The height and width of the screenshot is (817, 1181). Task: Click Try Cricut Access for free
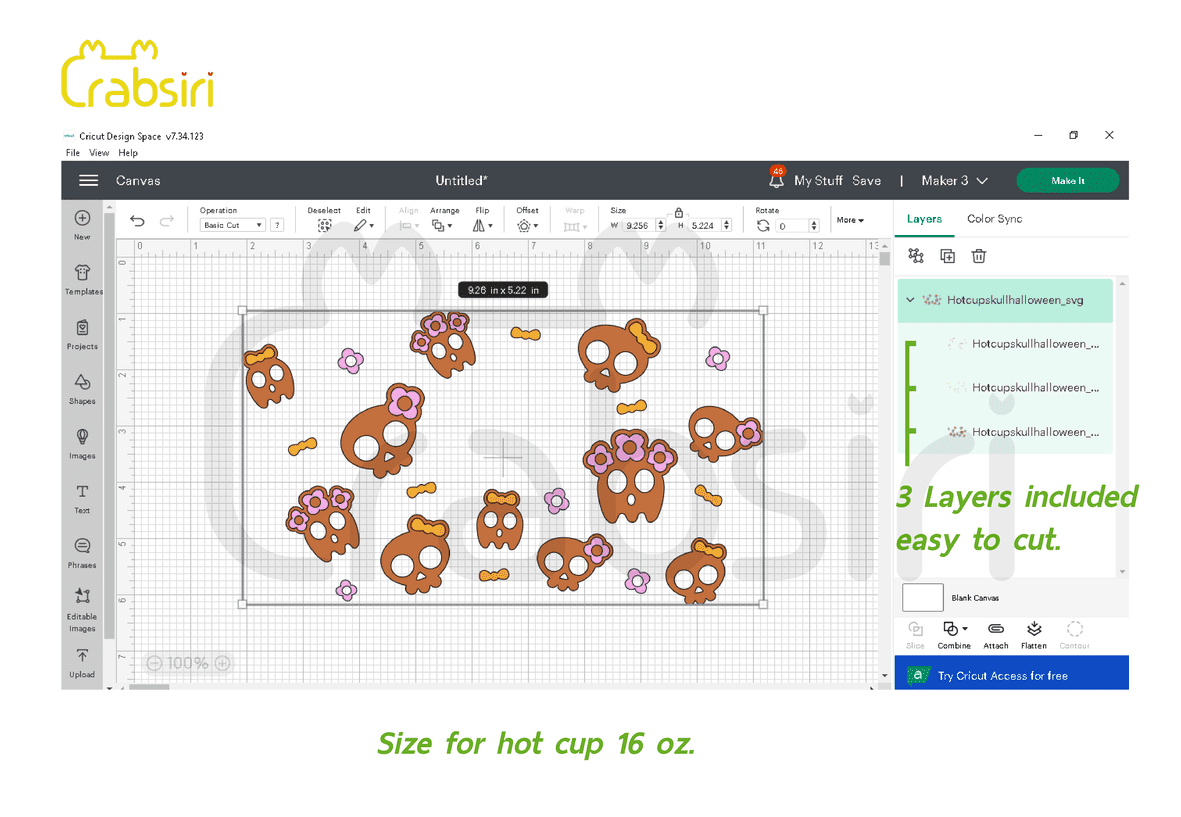(x=1011, y=675)
